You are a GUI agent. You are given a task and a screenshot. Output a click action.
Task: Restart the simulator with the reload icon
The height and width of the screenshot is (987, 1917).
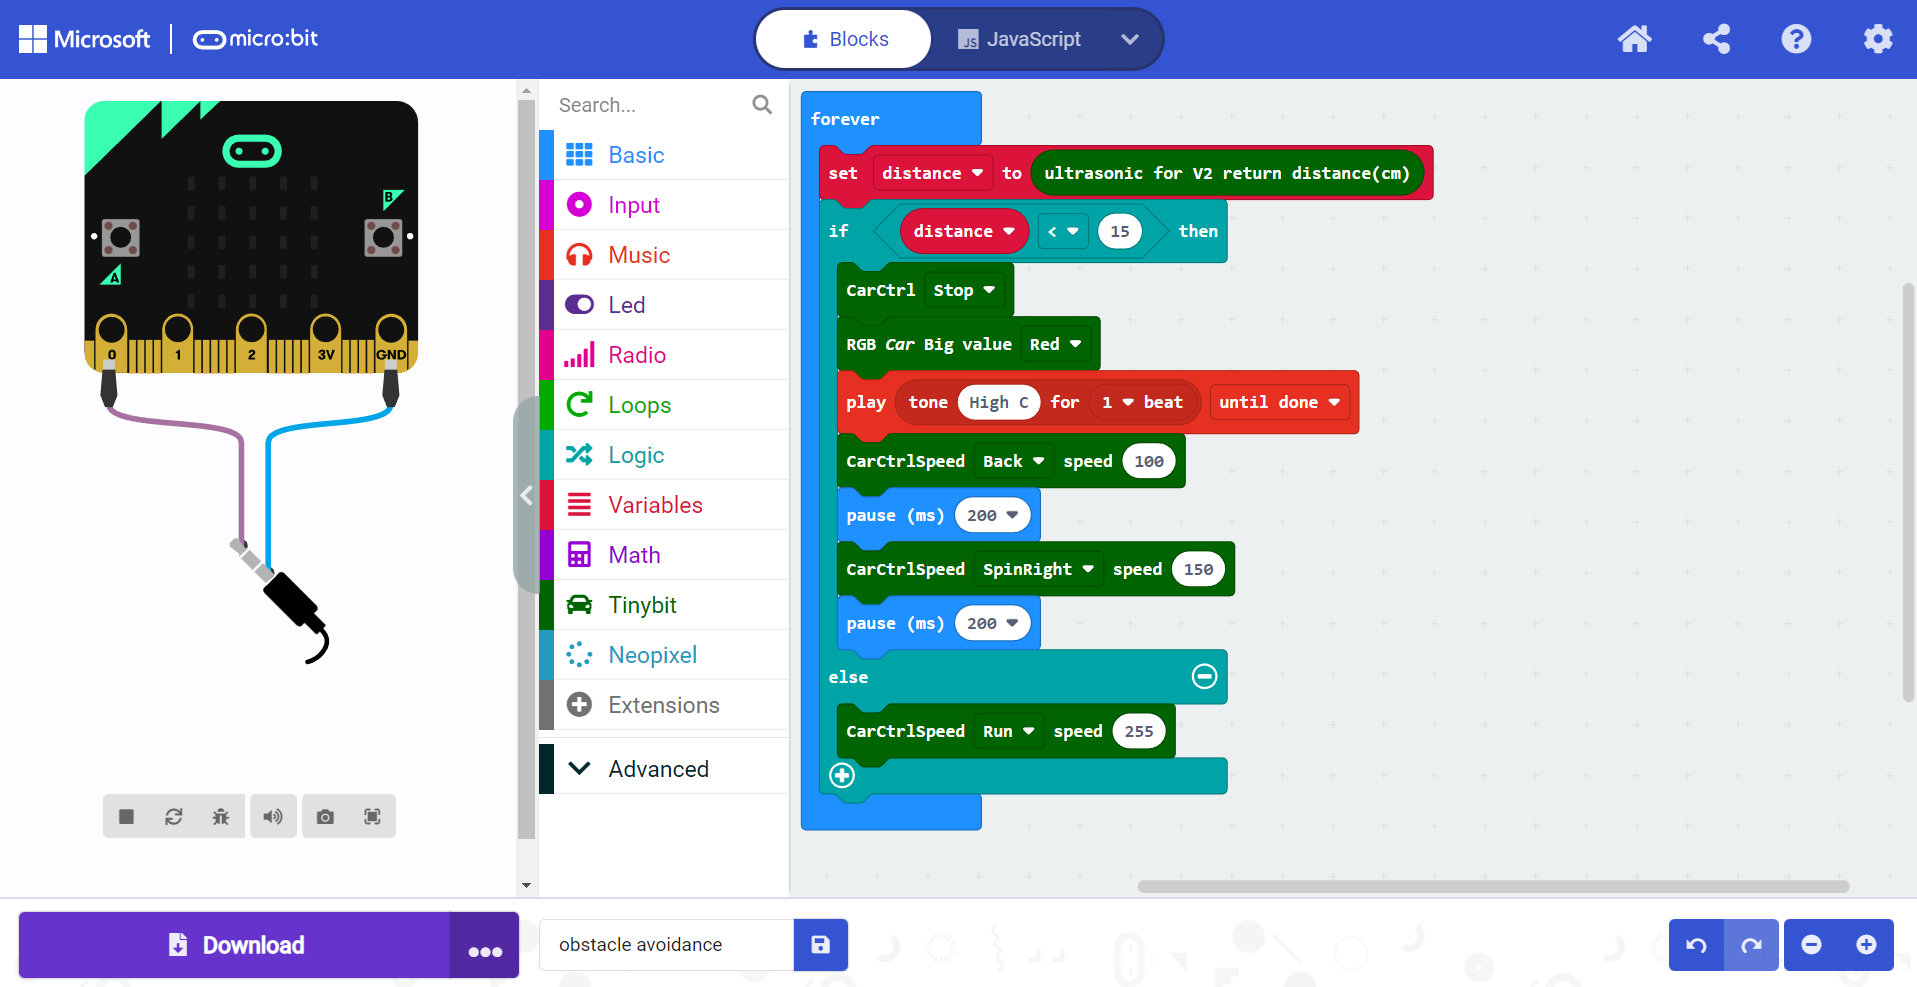174,817
